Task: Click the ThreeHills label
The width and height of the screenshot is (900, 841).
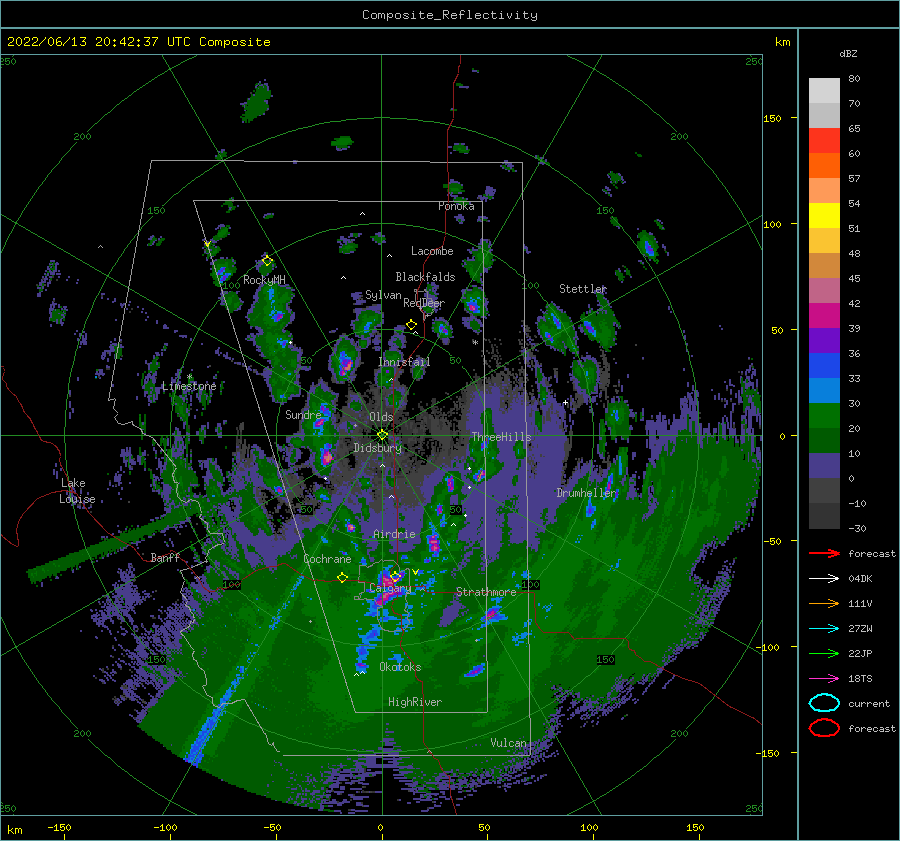Action: 501,437
